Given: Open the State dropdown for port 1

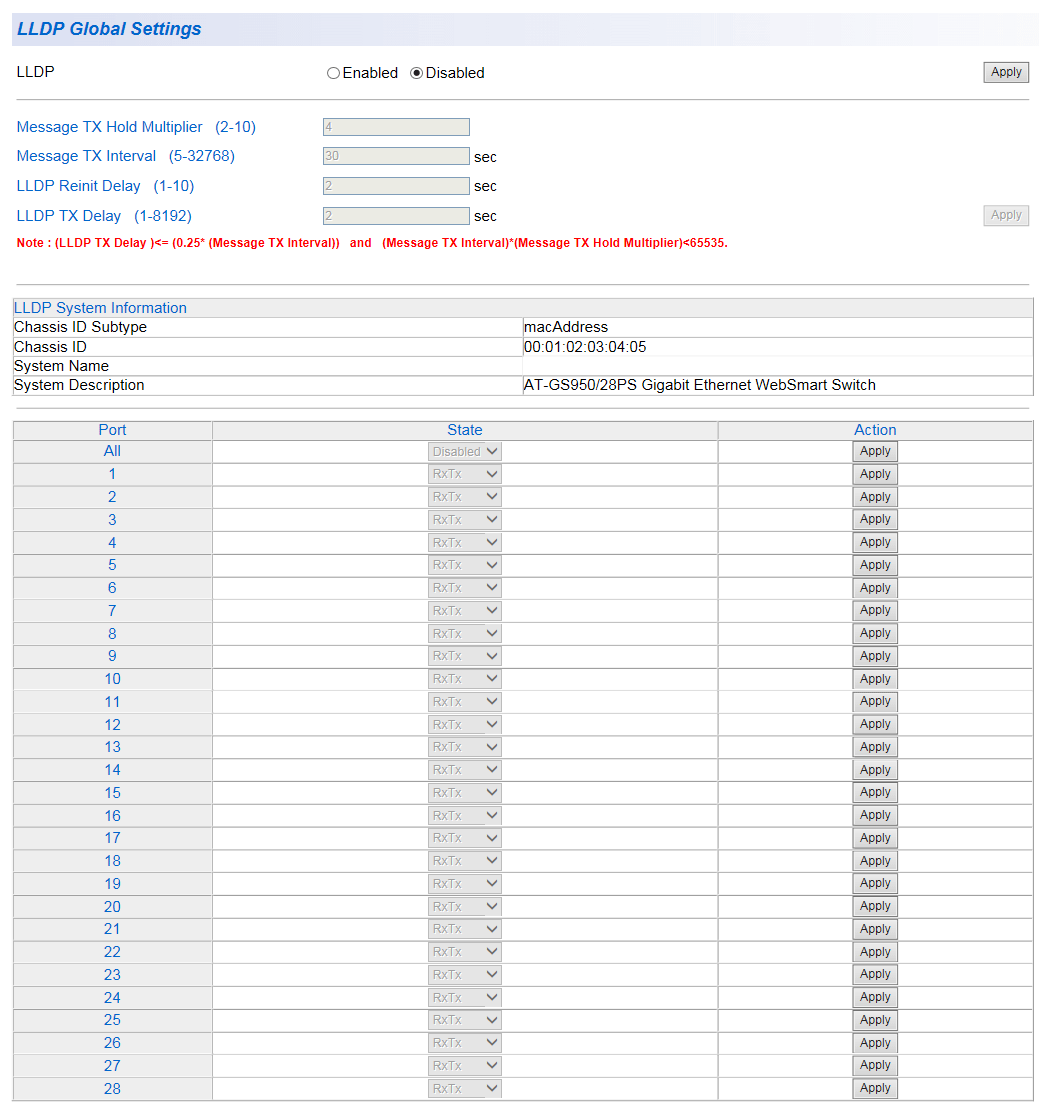Looking at the screenshot, I should pos(465,475).
